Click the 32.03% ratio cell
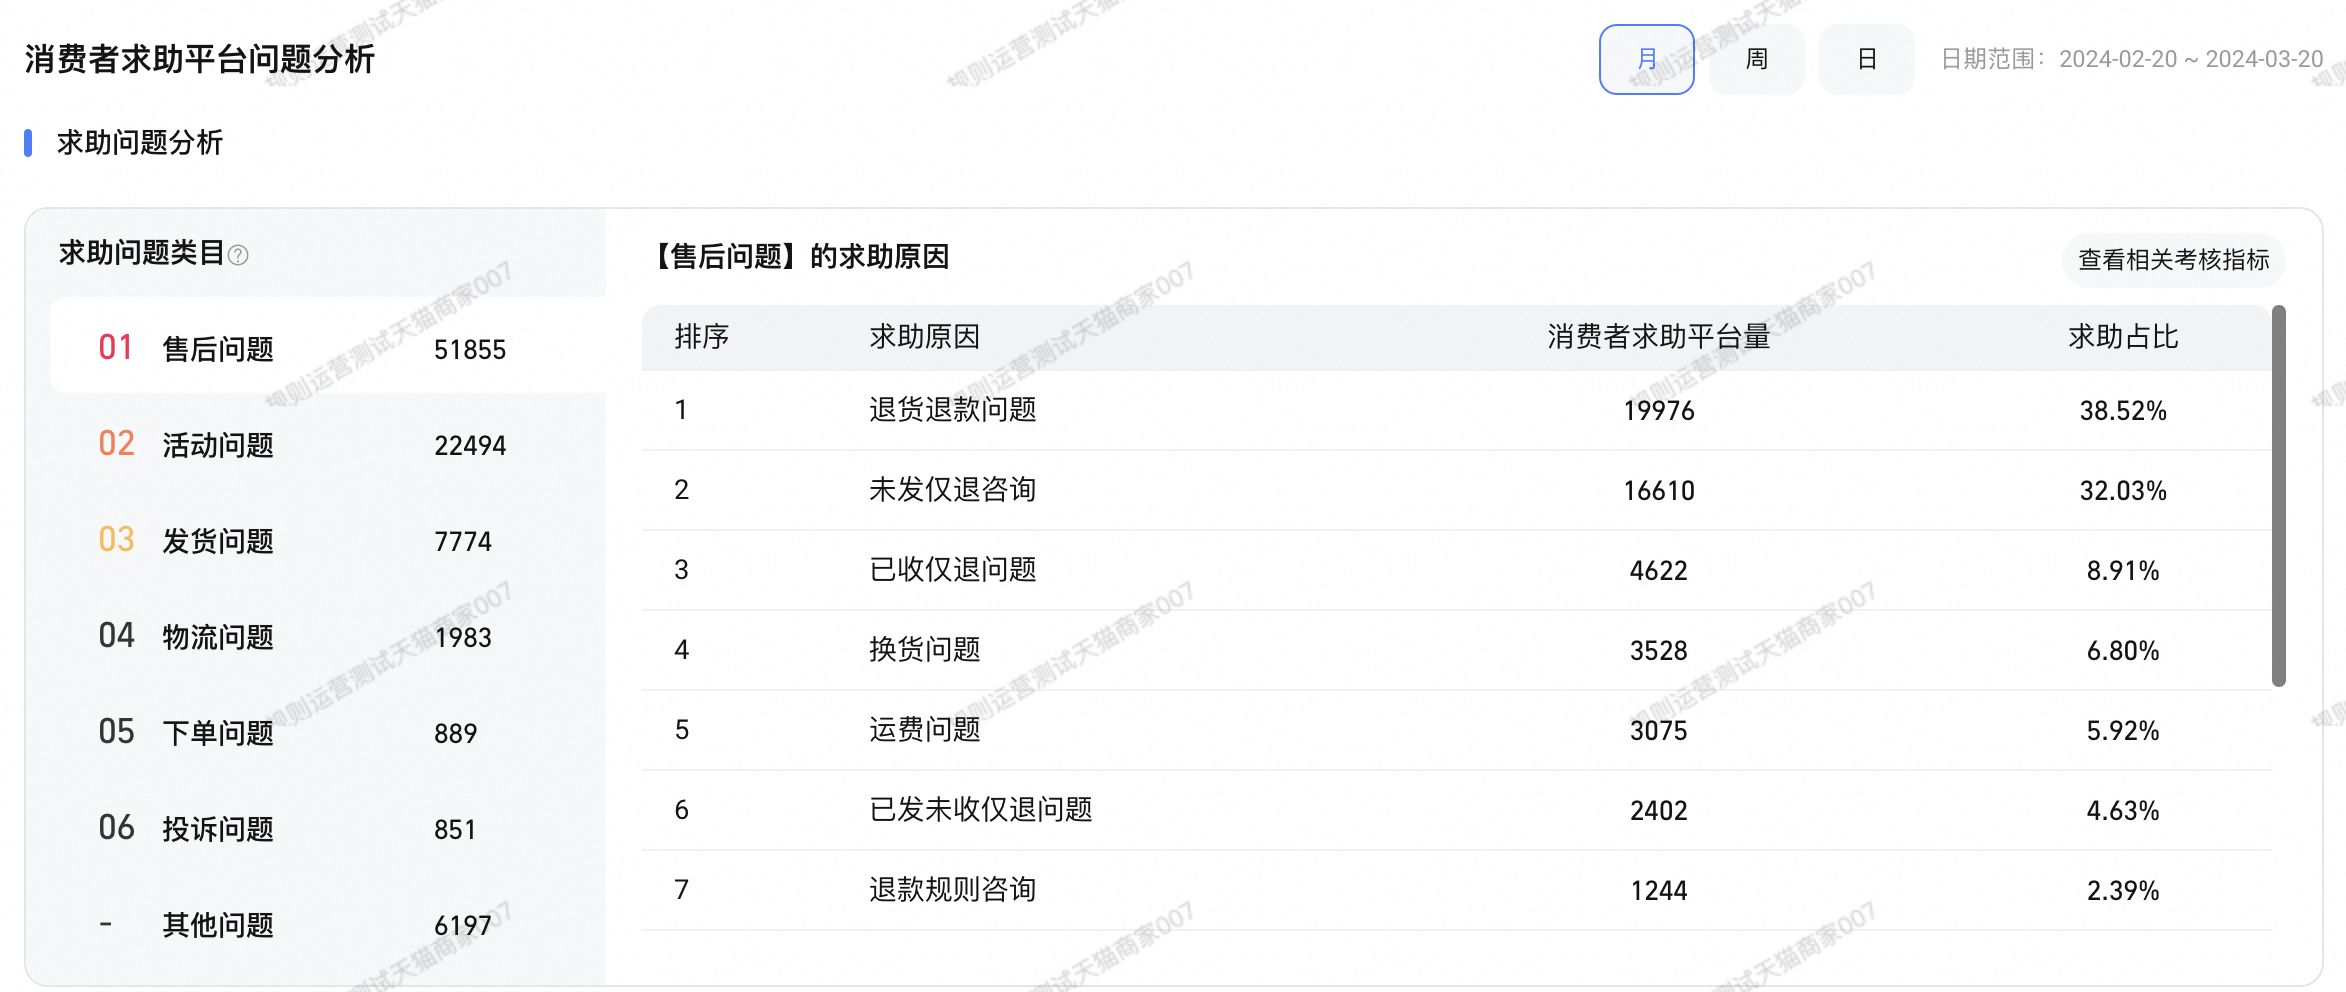This screenshot has width=2346, height=992. 2123,491
